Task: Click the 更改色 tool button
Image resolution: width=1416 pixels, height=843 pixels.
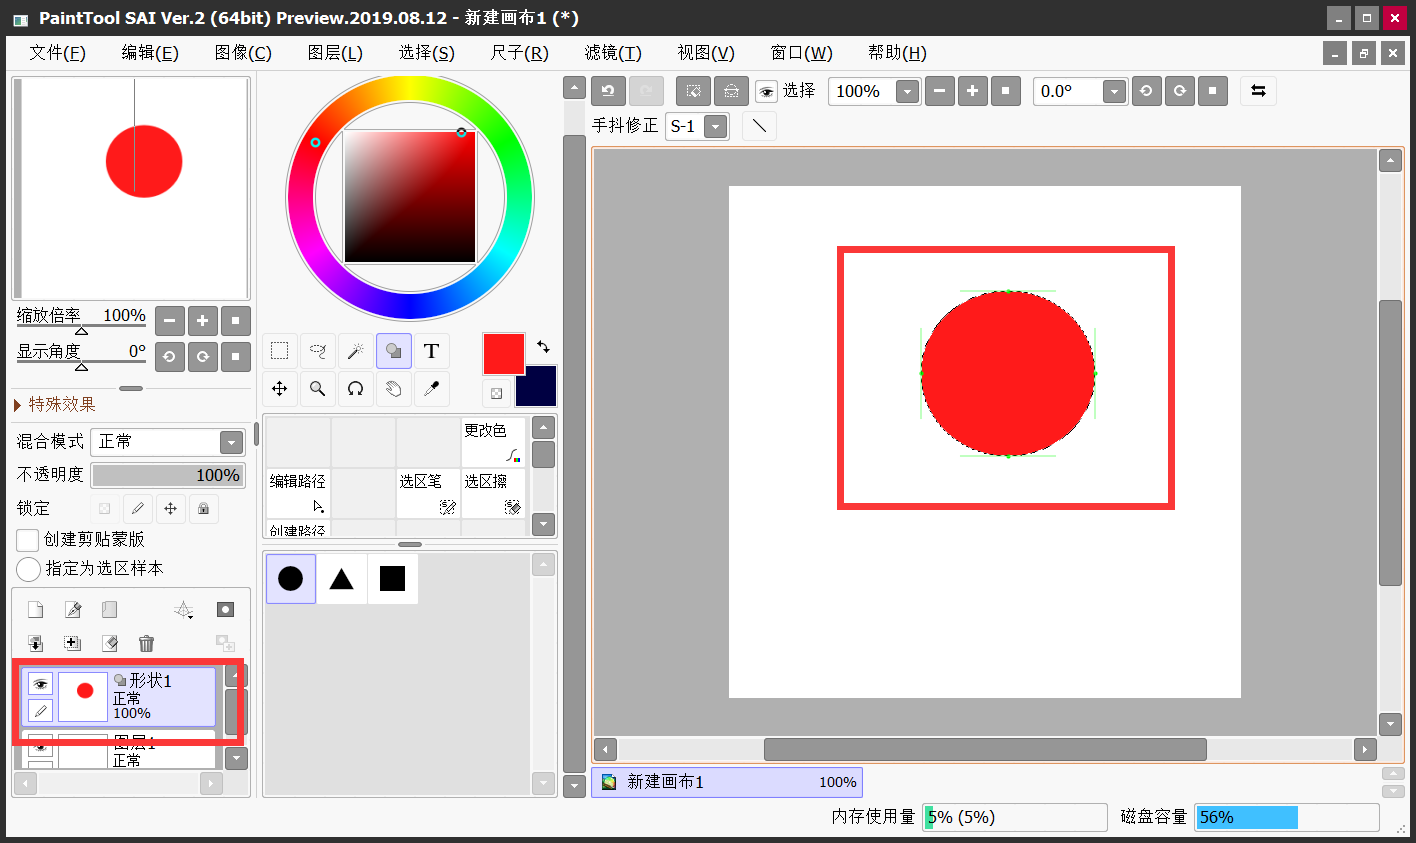Action: [x=493, y=442]
